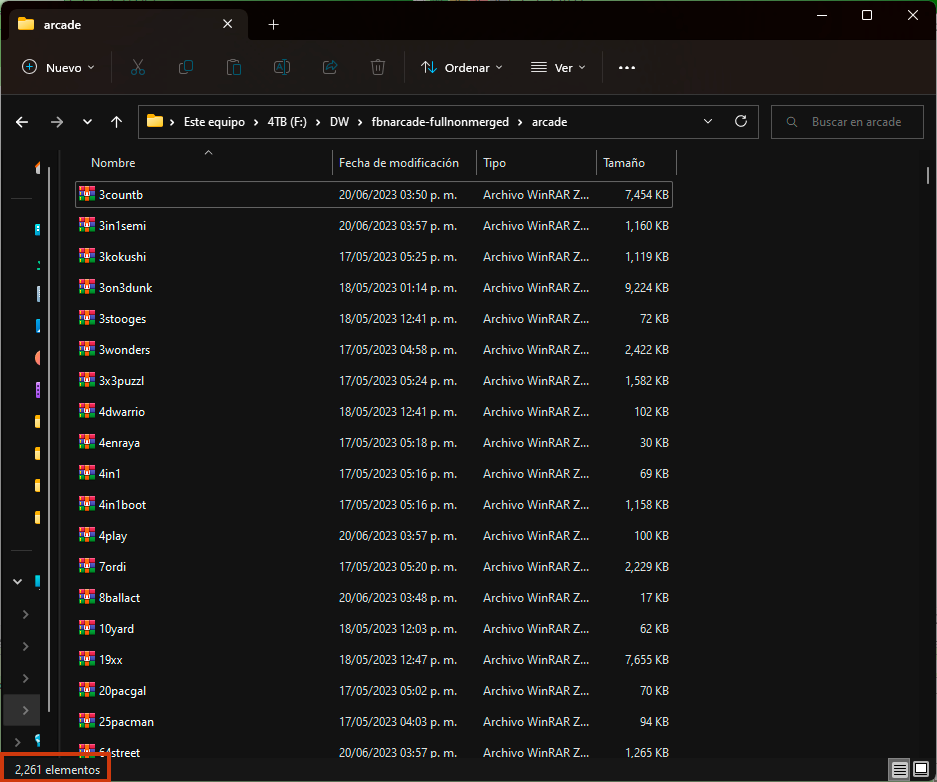The image size is (937, 782).
Task: Click the arcade tab folder icon
Action: pyautogui.click(x=26, y=24)
